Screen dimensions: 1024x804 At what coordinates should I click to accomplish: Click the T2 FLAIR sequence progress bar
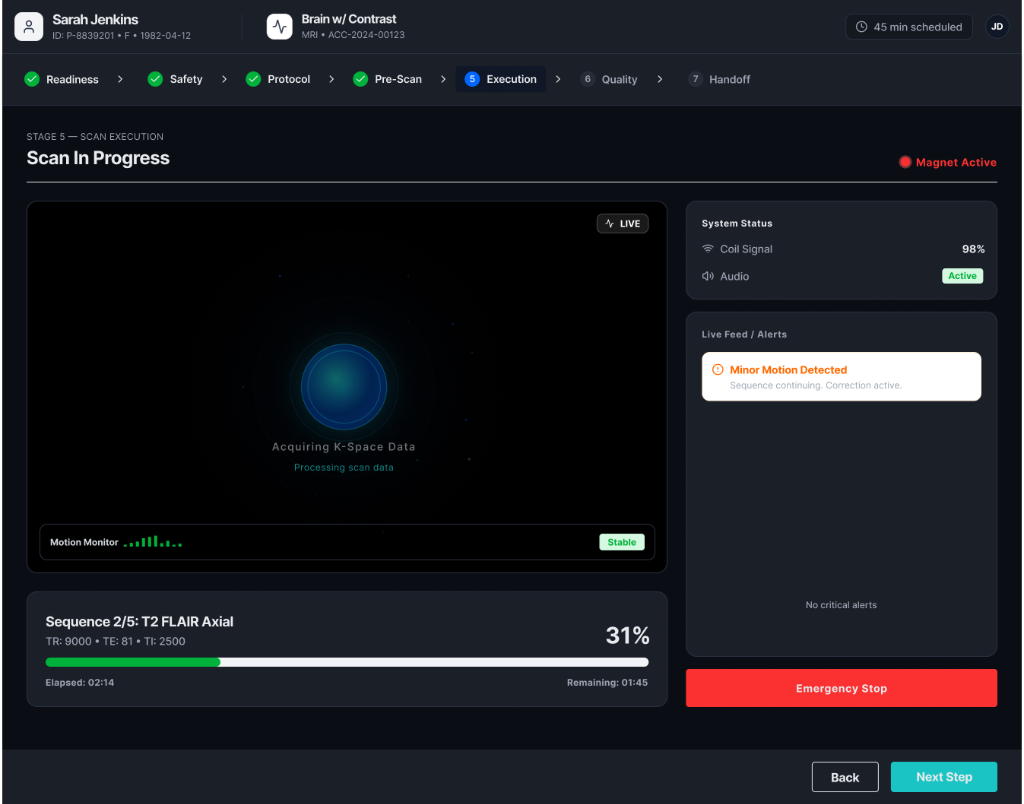(347, 662)
